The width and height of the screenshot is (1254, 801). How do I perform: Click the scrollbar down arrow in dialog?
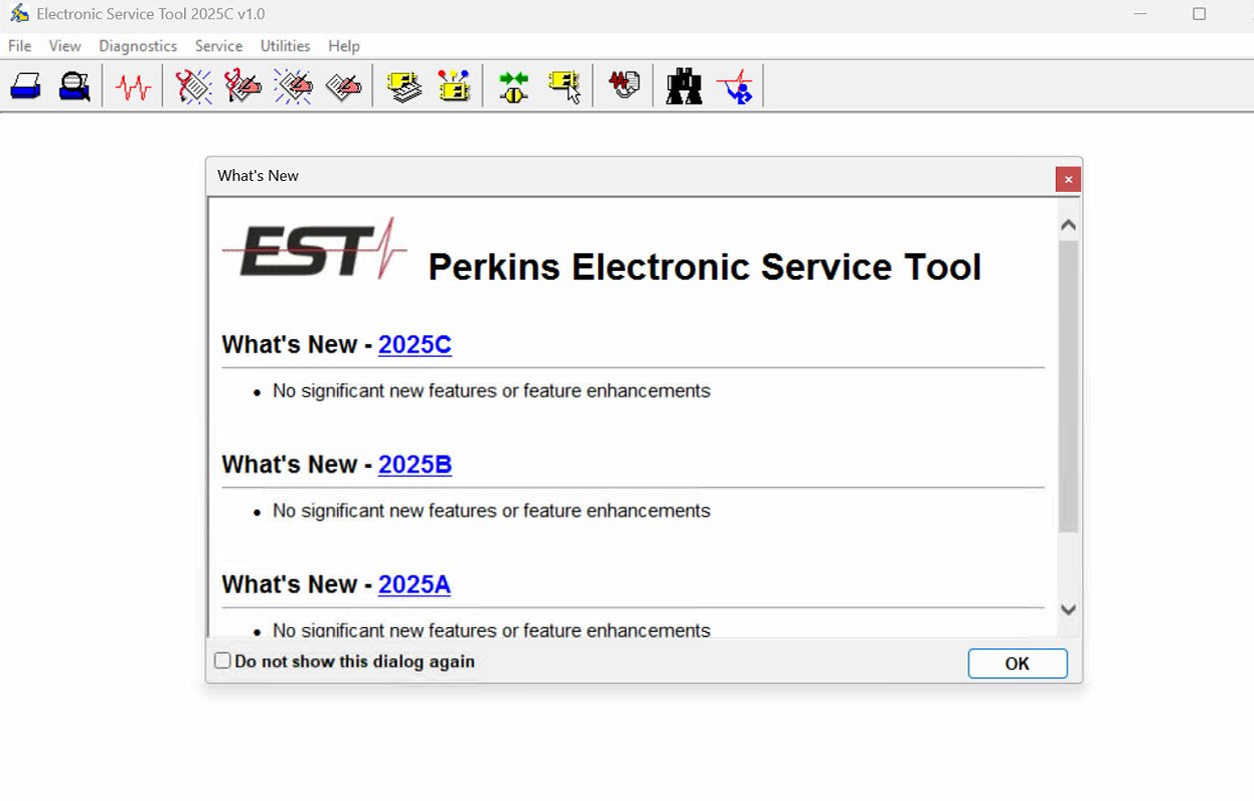point(1068,610)
